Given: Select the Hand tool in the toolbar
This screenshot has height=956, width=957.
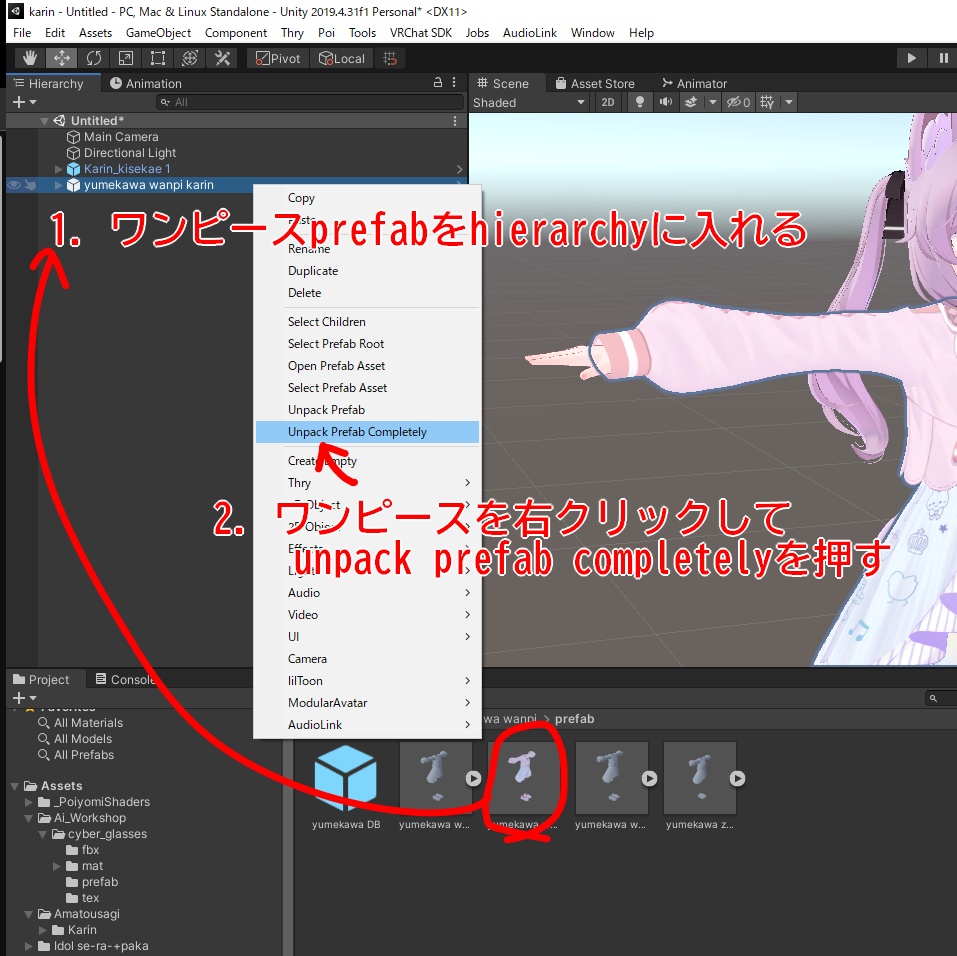Looking at the screenshot, I should [29, 57].
